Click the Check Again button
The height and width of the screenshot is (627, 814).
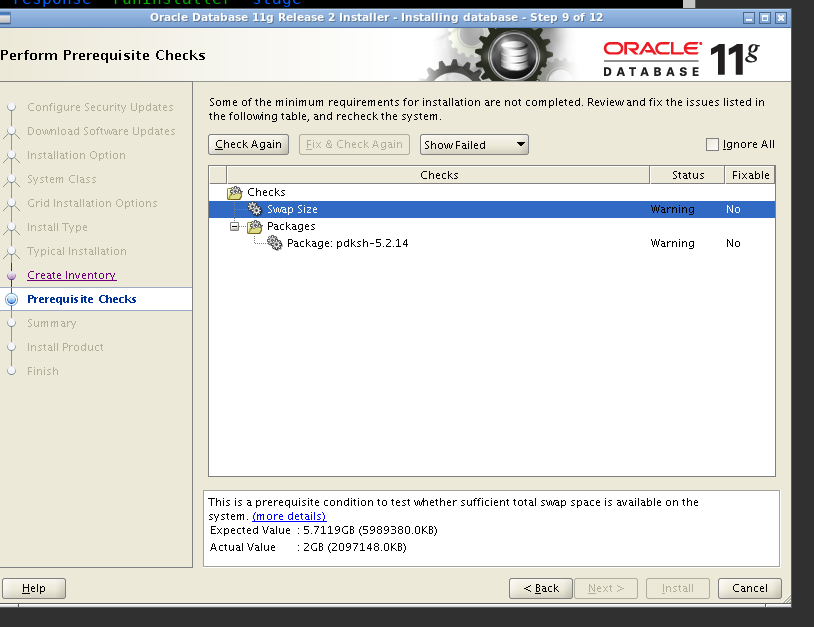click(248, 144)
